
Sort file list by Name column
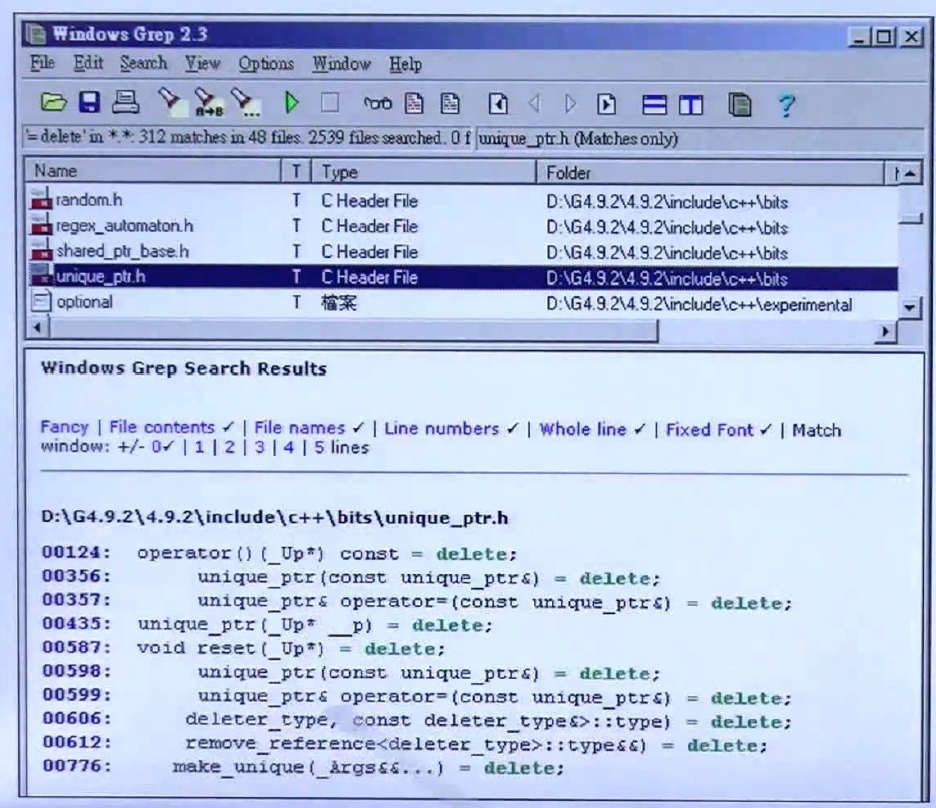click(152, 171)
